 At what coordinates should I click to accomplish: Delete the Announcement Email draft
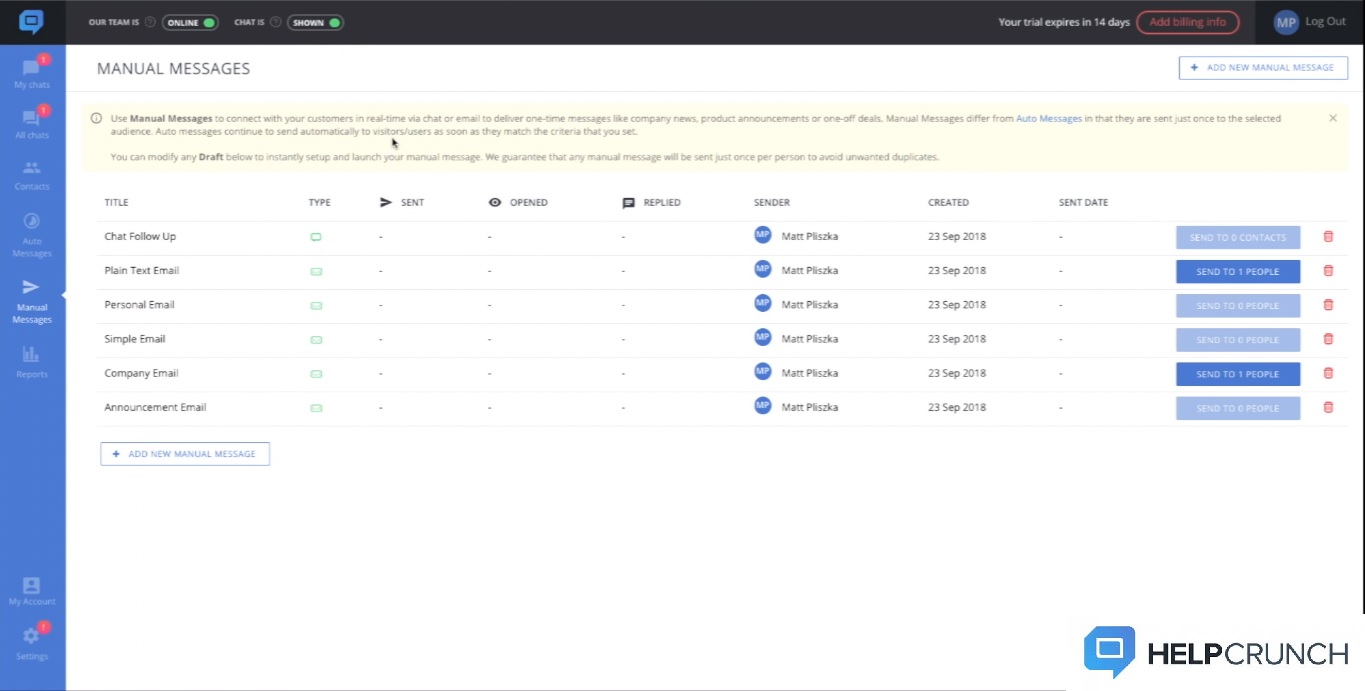point(1328,407)
